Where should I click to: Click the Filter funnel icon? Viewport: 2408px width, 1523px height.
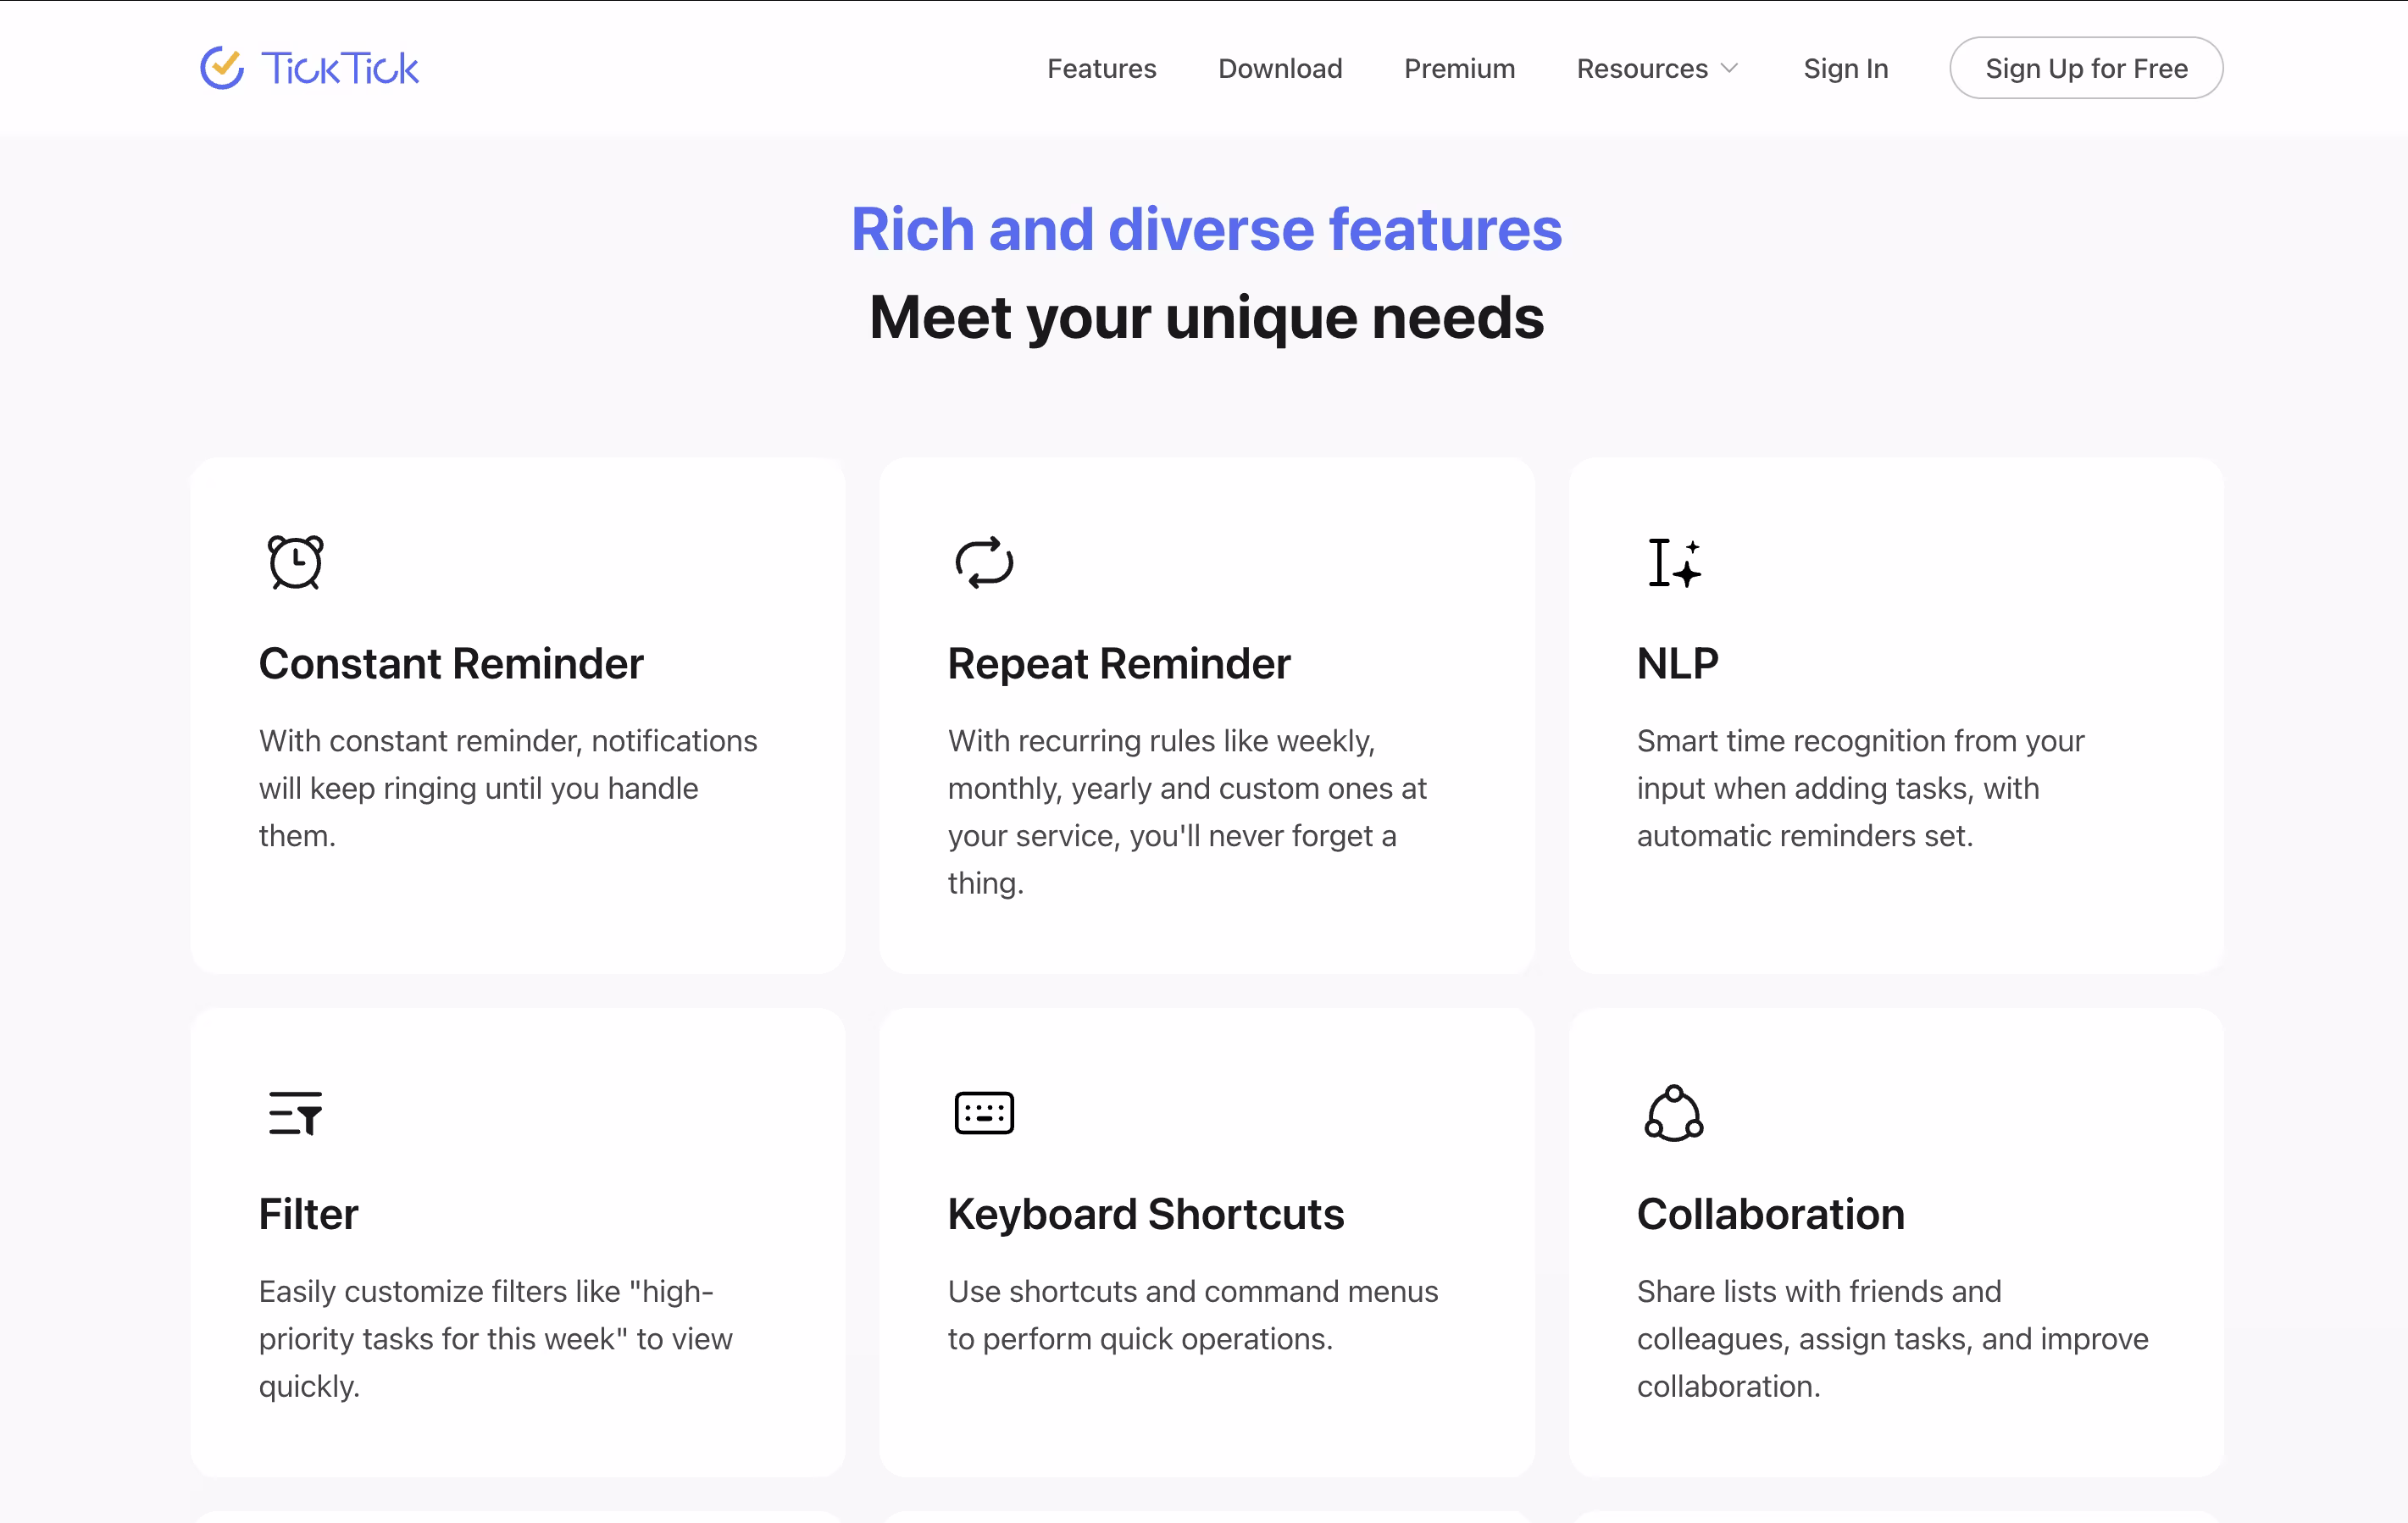coord(294,1113)
